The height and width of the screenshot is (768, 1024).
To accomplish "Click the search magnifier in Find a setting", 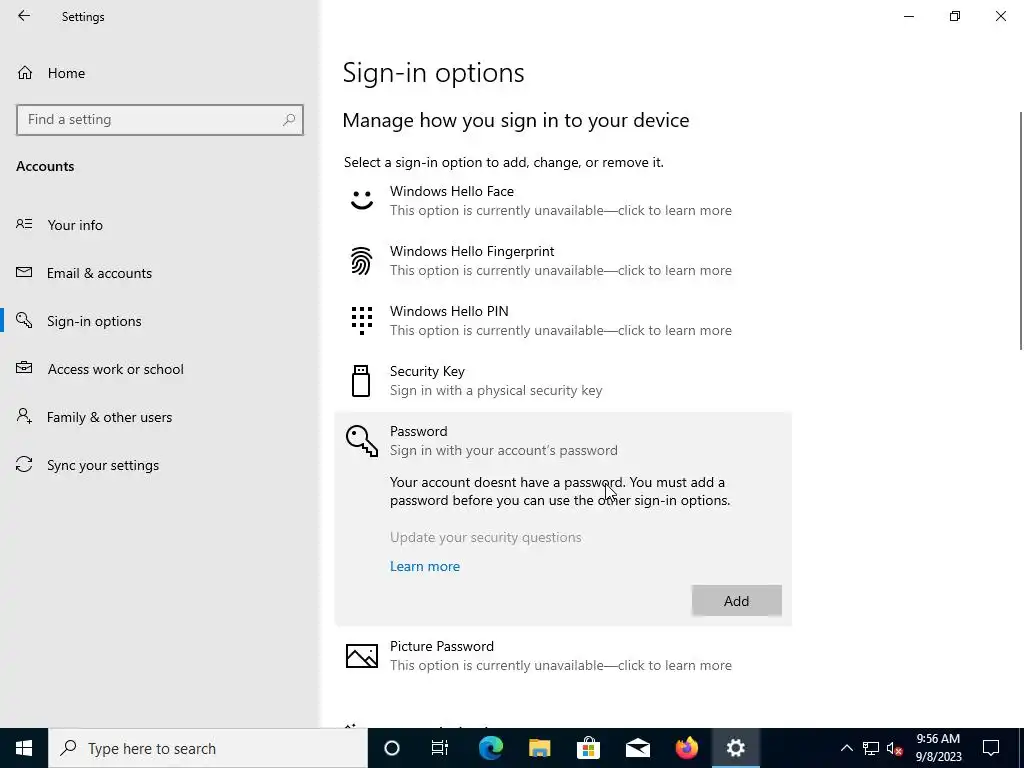I will (289, 120).
